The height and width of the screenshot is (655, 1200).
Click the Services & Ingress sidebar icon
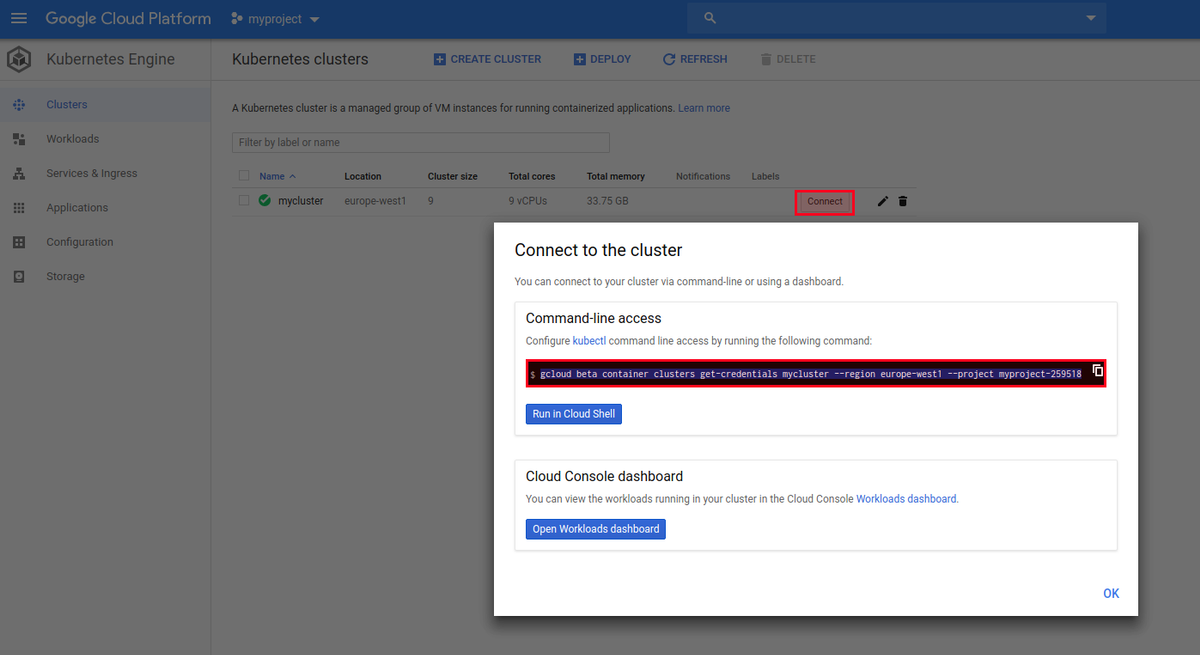(x=19, y=173)
